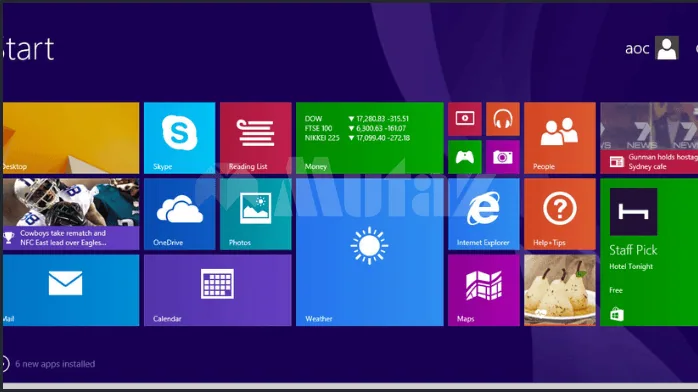Open the small Camera tile
Viewport: 698px width, 392px height.
503,157
